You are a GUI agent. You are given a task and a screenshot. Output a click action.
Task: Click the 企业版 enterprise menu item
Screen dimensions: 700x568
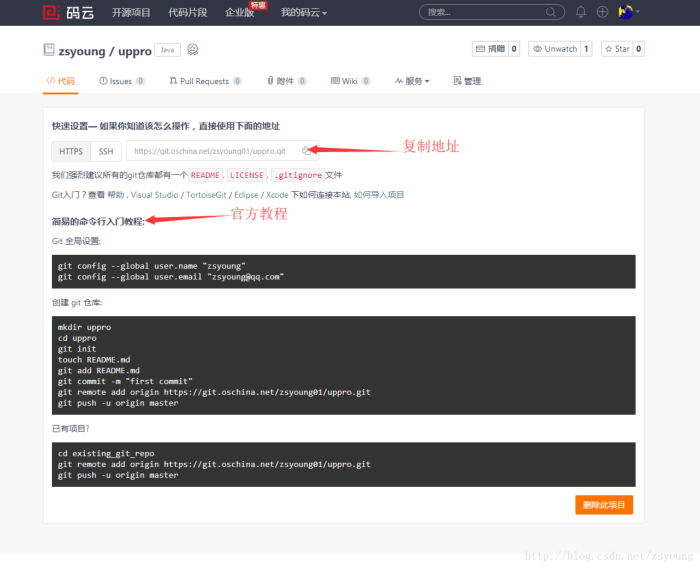(x=239, y=12)
